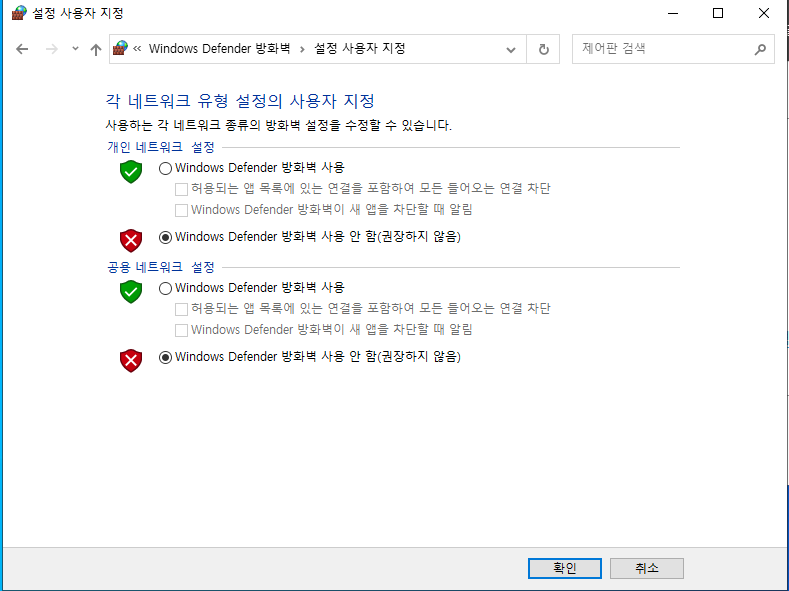Check notify on new app block under 개인 네트워크
The width and height of the screenshot is (789, 591).
pos(181,210)
